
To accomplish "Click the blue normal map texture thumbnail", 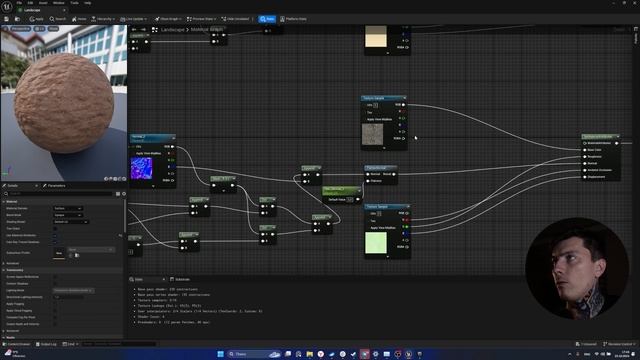I will click(x=141, y=168).
